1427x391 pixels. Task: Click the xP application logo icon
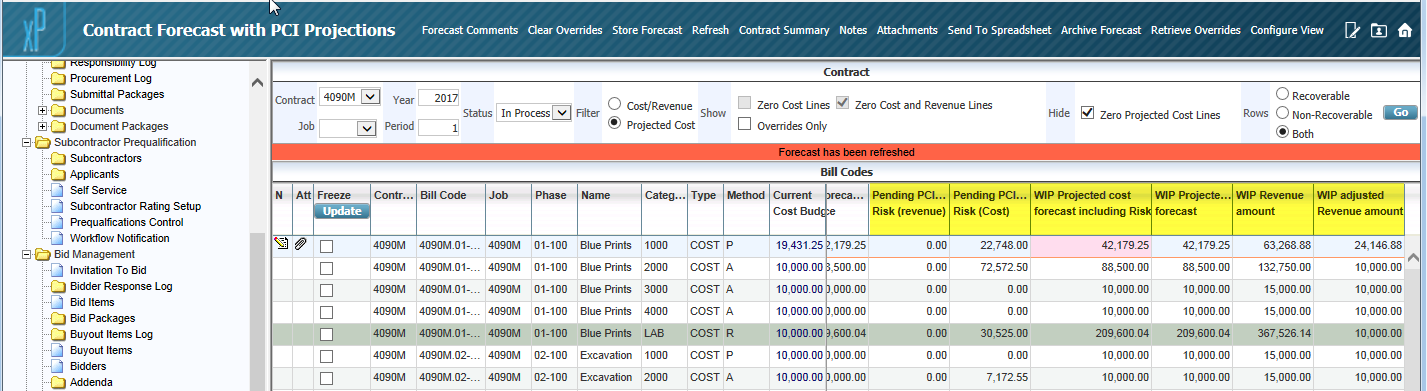coord(36,31)
